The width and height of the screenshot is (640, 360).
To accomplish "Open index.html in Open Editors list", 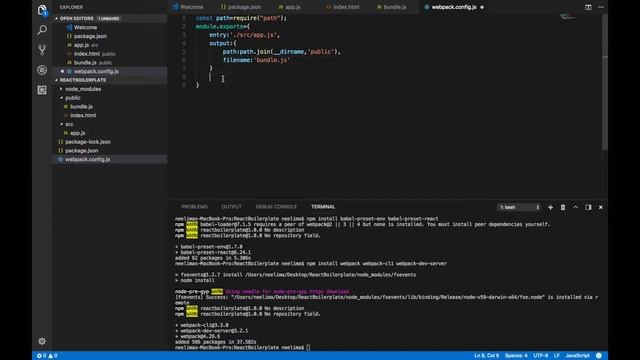I will coord(87,54).
